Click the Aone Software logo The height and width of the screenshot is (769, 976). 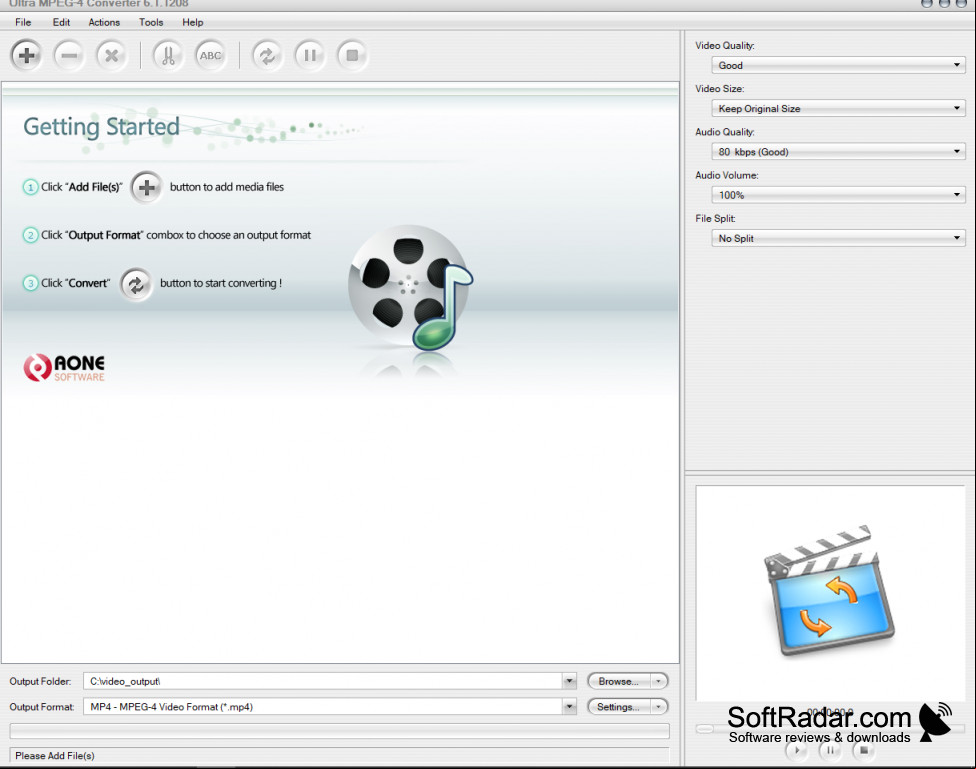[64, 367]
